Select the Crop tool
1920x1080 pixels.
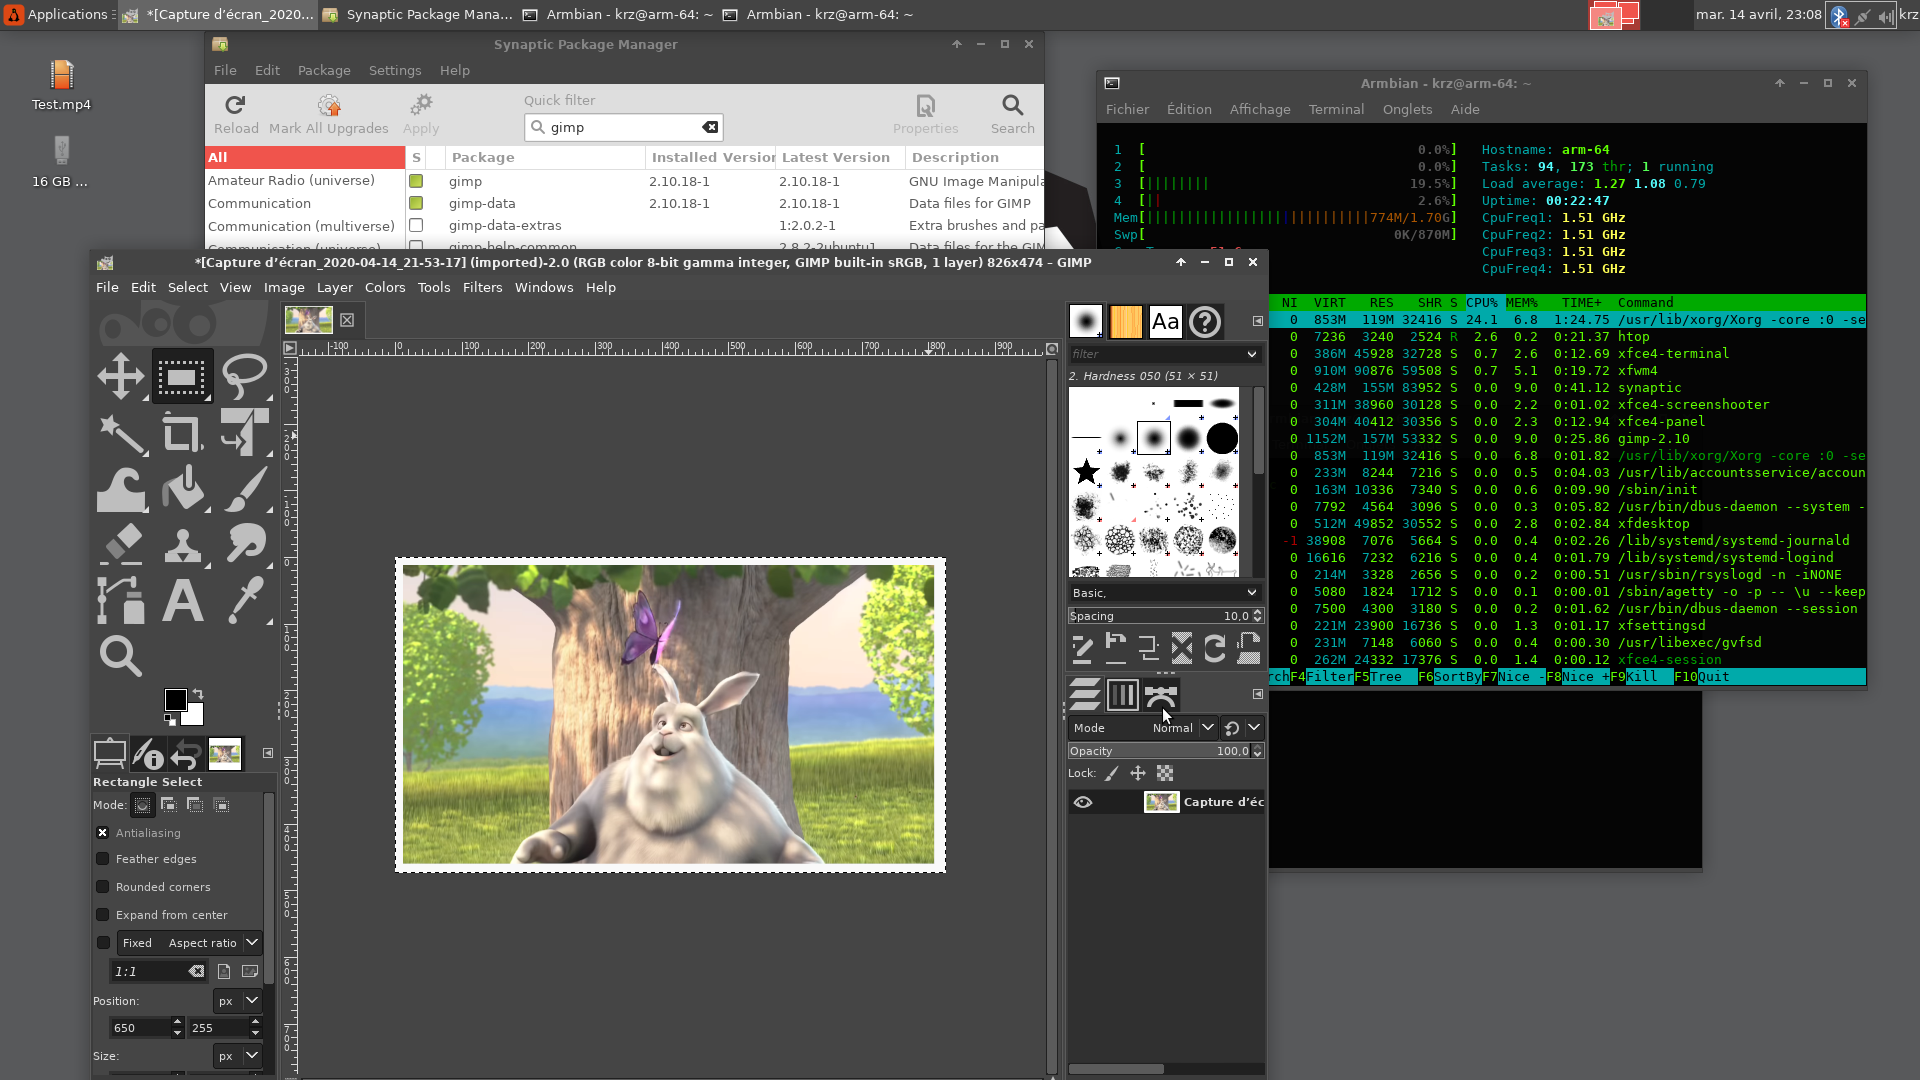(182, 433)
